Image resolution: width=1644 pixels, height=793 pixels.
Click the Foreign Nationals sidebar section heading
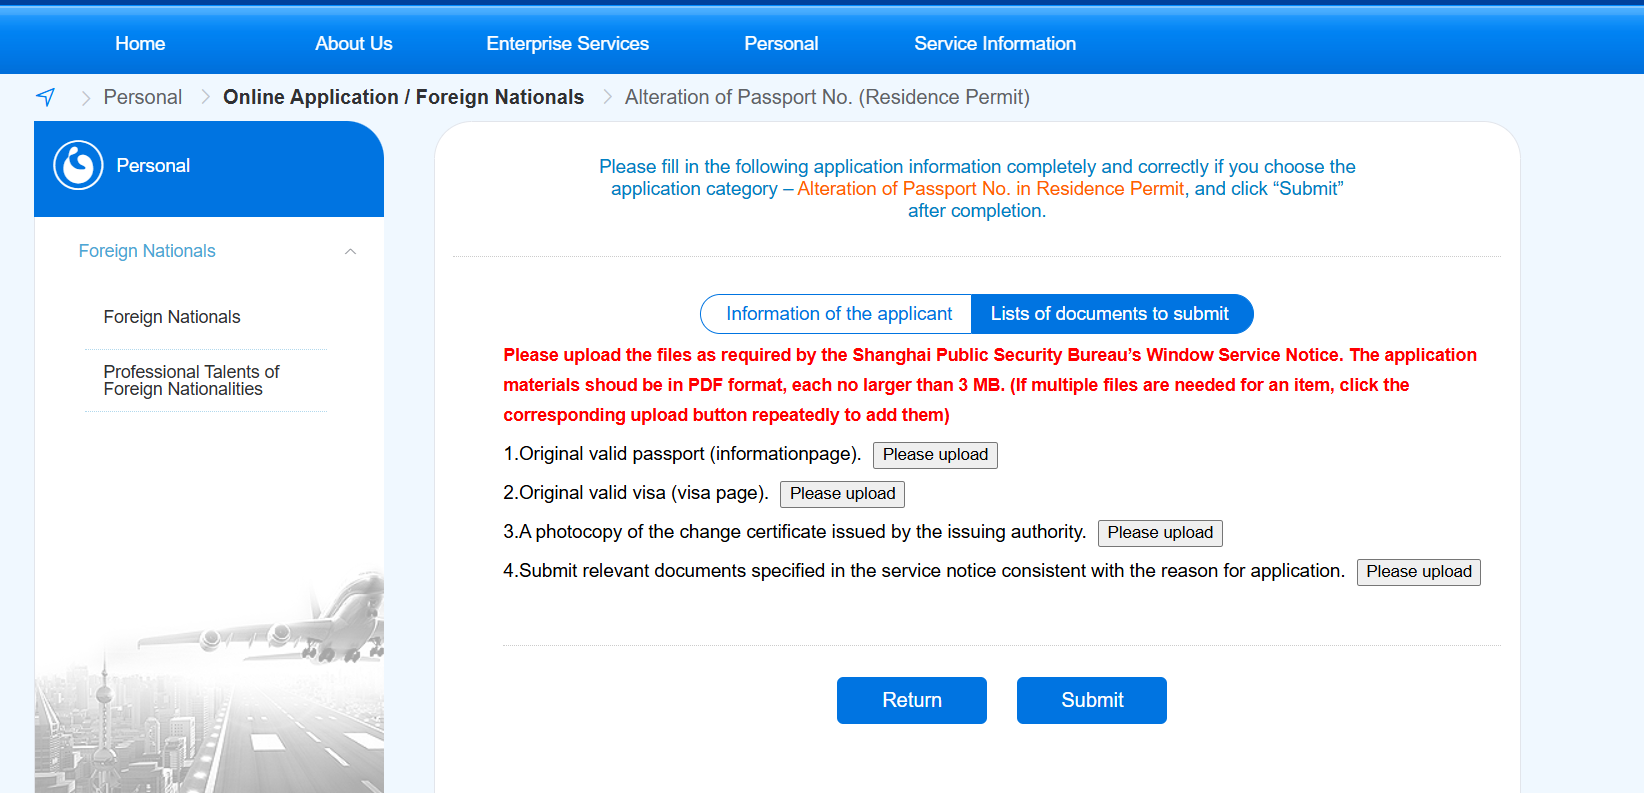147,251
